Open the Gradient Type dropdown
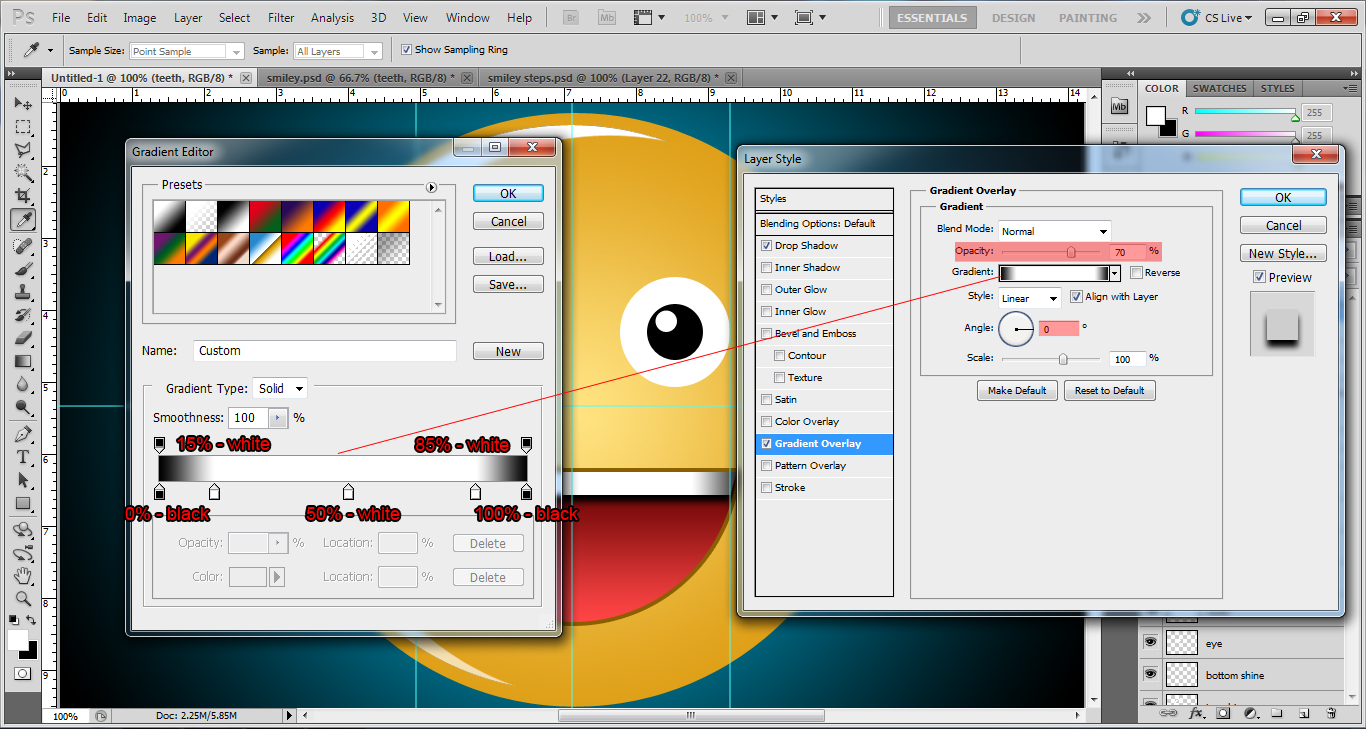 coord(280,388)
